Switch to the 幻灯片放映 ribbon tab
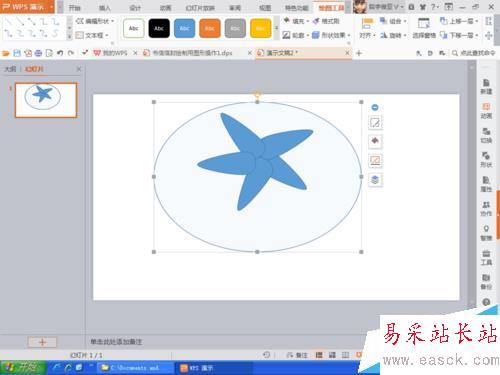This screenshot has height=375, width=500. click(x=200, y=7)
